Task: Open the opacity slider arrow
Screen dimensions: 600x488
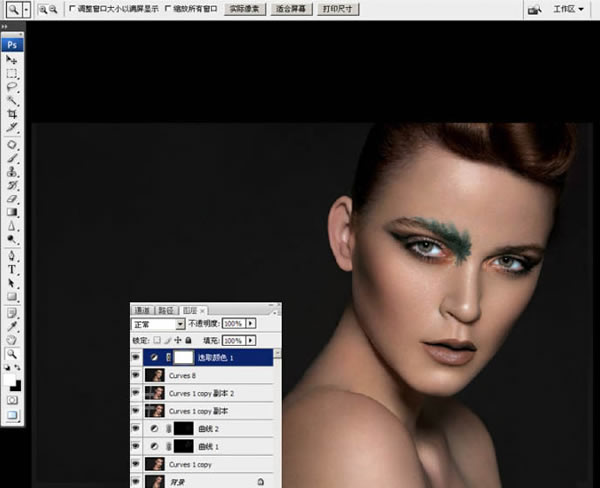Action: pos(251,323)
